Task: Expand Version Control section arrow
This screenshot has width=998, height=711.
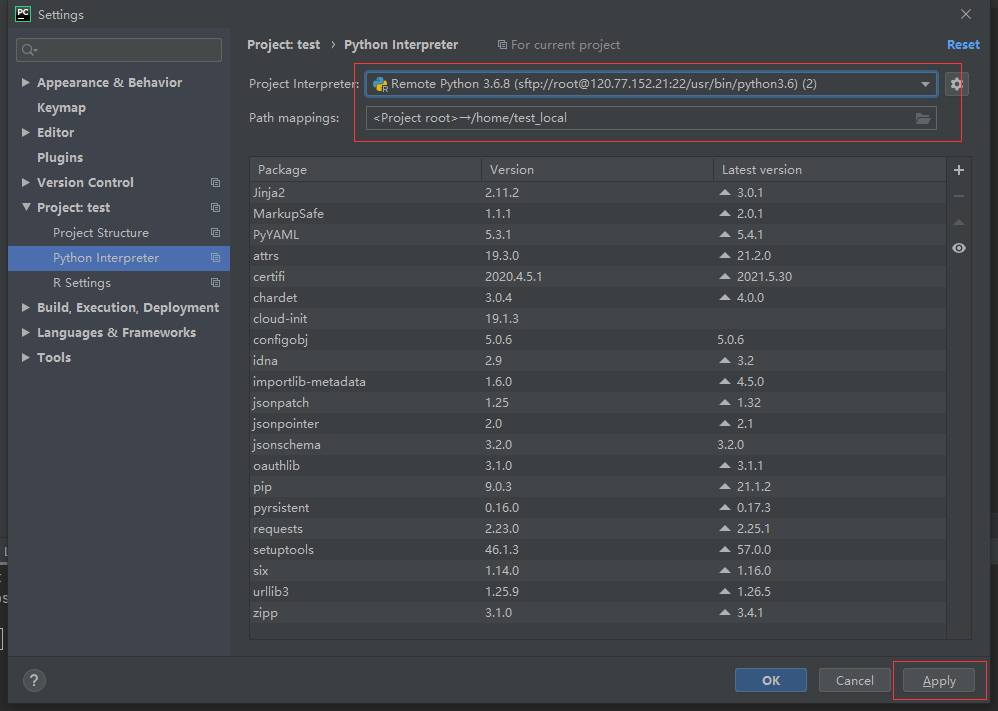Action: [25, 183]
